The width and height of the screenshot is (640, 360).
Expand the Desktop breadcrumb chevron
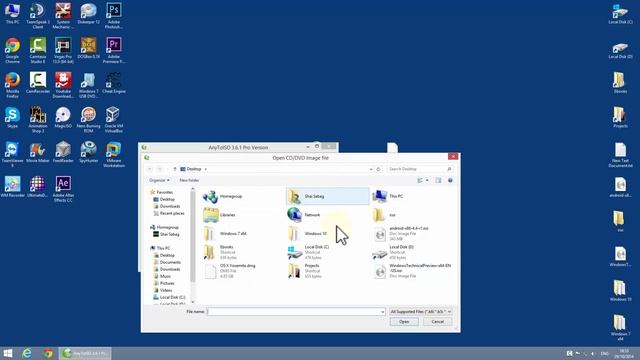[206, 169]
